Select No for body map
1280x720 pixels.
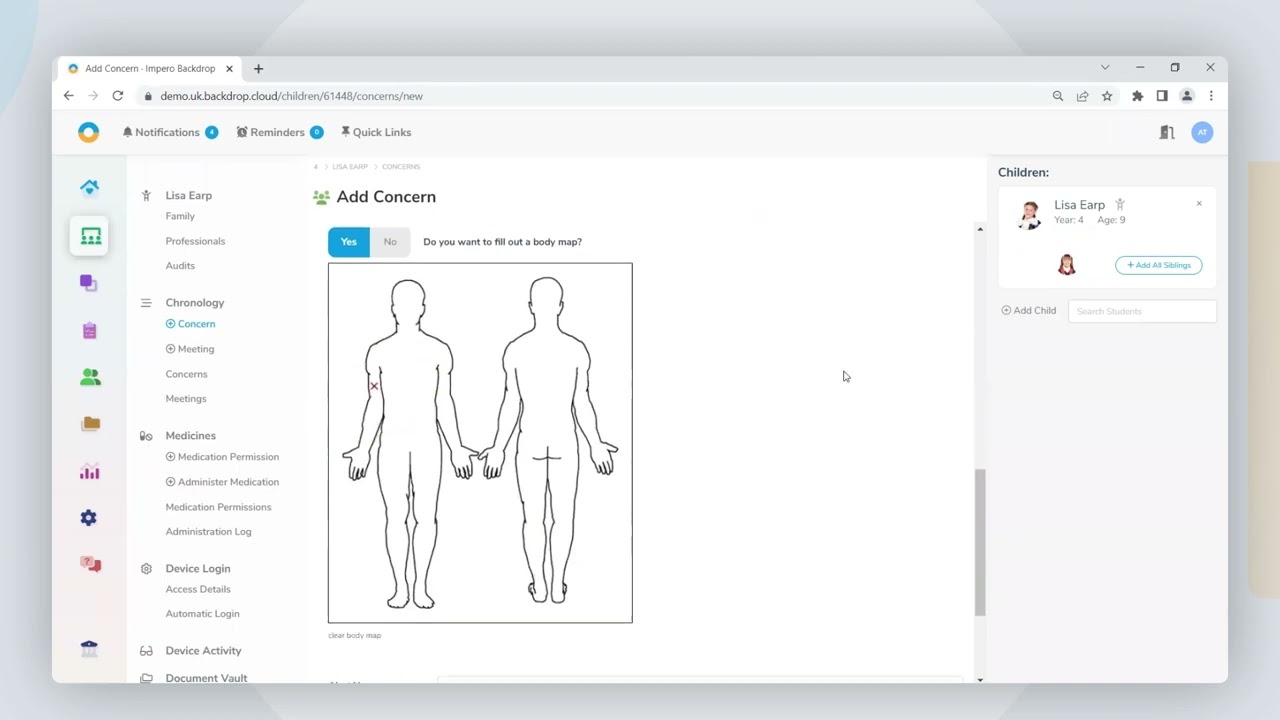(x=390, y=242)
